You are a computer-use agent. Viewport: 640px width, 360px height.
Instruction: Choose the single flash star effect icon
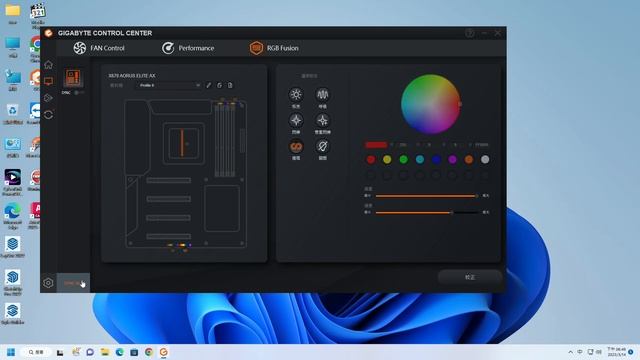click(296, 120)
